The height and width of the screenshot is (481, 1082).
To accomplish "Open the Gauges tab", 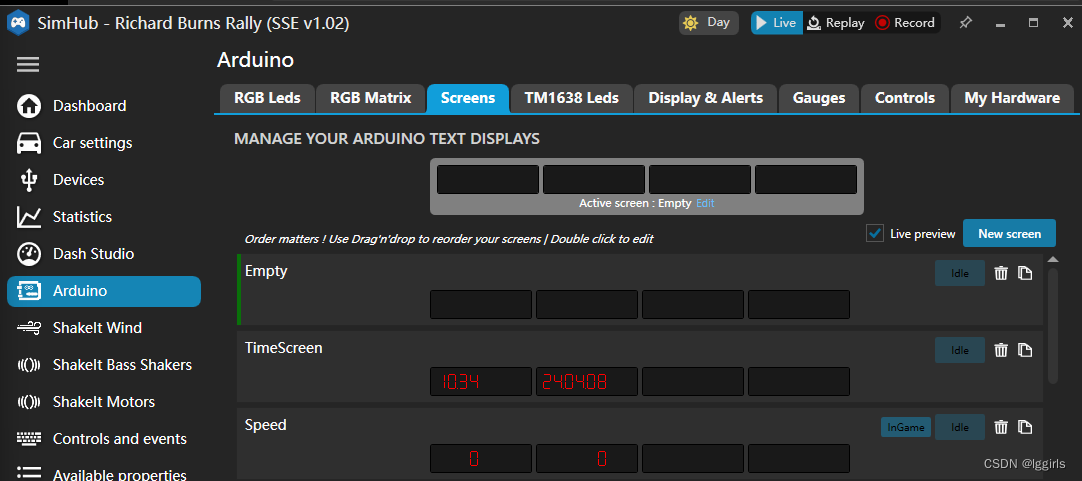I will tap(819, 98).
